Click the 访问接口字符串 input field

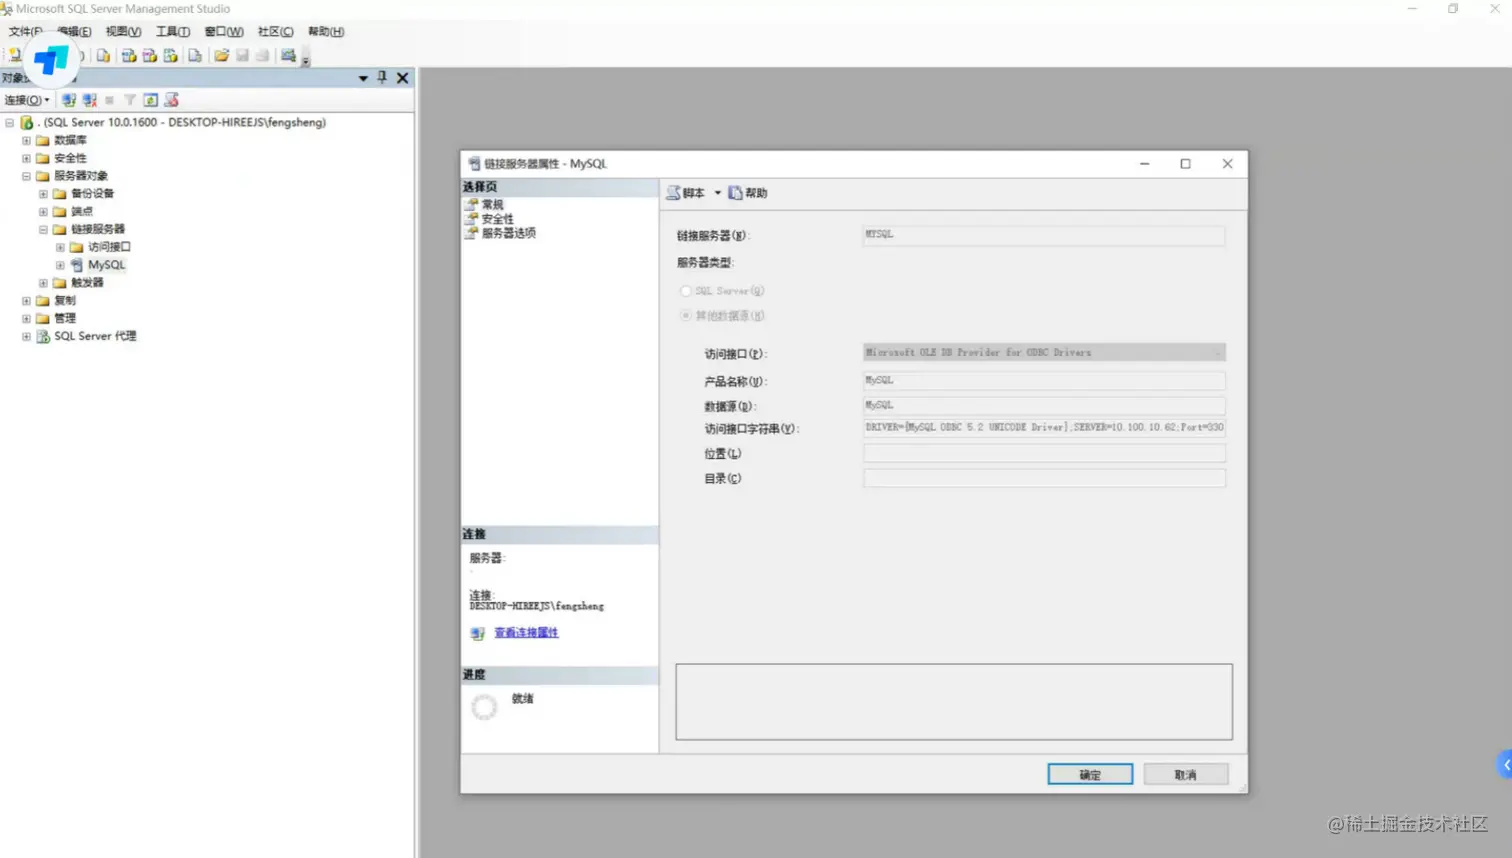click(1044, 428)
